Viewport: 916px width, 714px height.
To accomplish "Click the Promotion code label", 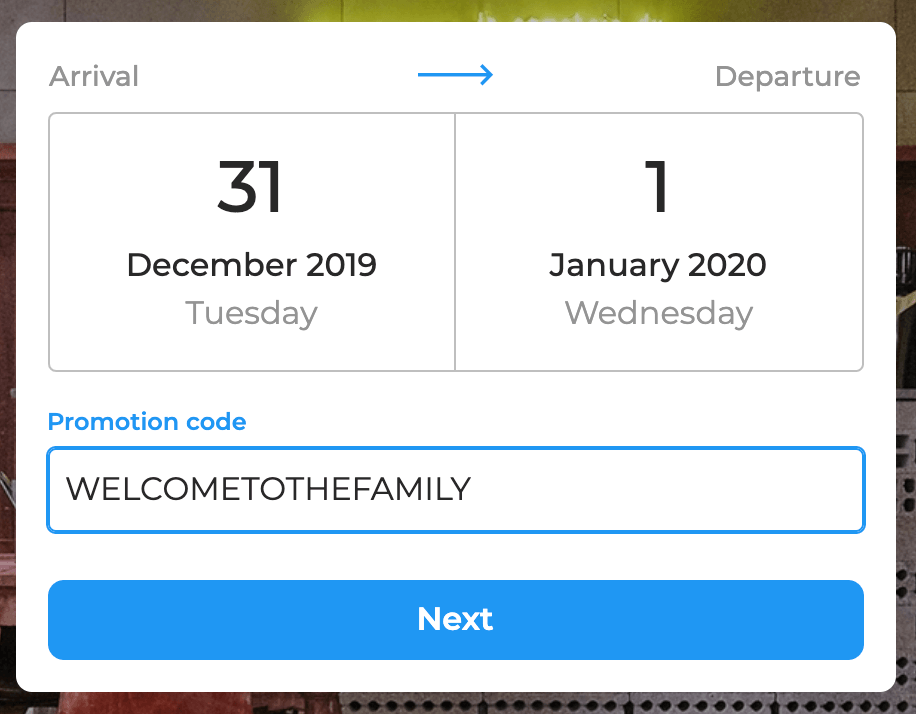I will tap(147, 421).
